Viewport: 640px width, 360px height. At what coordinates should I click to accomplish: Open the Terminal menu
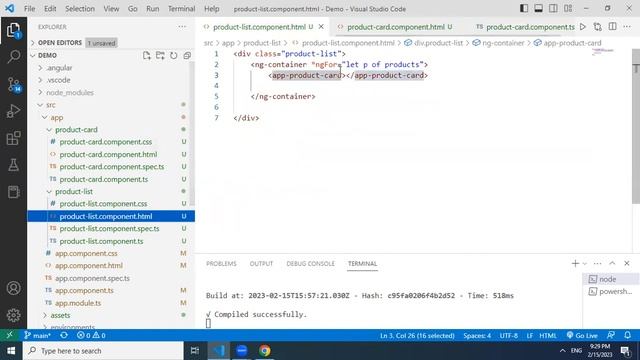(182, 9)
